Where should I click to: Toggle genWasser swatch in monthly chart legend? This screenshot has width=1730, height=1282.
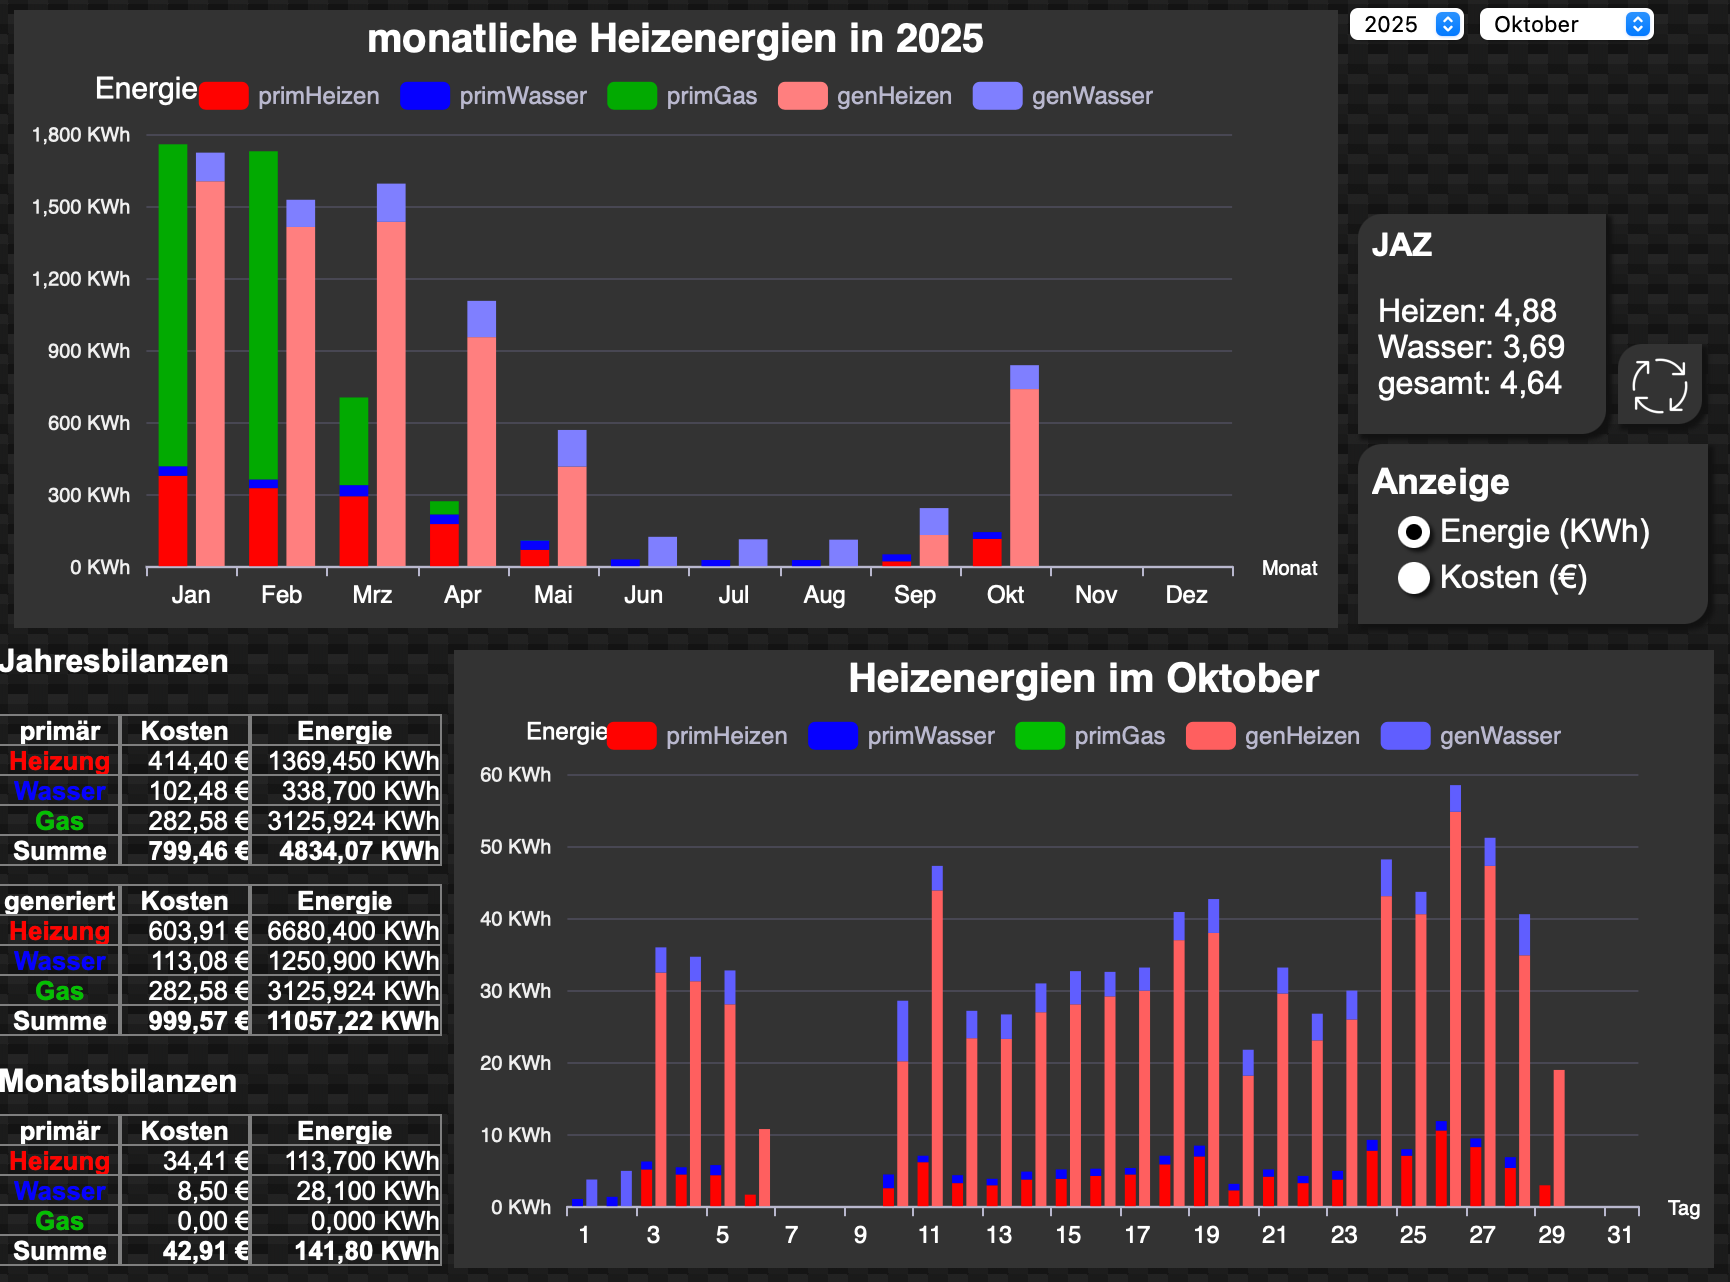point(997,96)
